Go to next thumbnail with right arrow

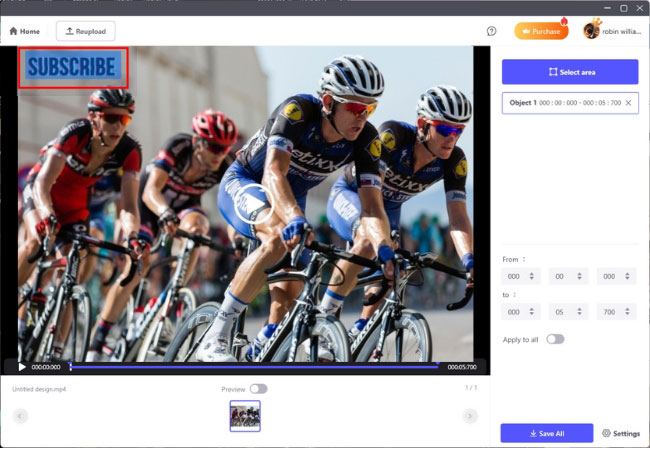pos(470,416)
